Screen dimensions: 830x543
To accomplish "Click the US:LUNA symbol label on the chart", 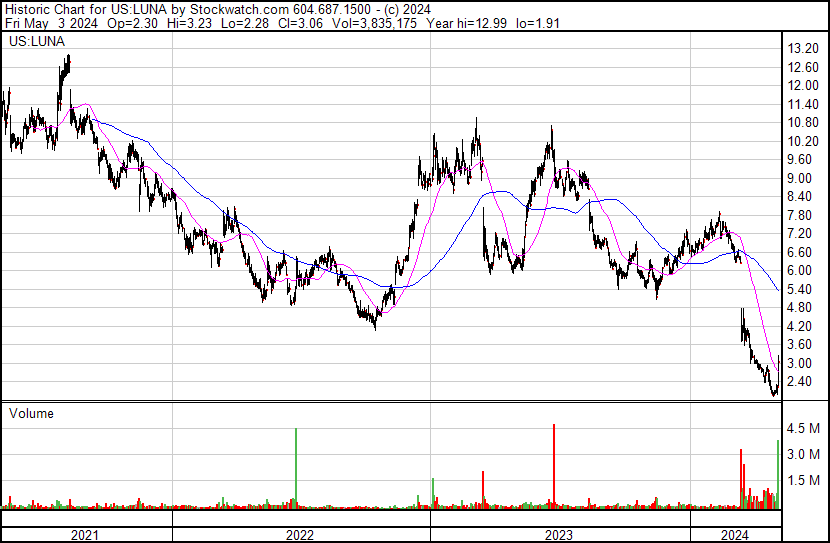I will point(37,41).
